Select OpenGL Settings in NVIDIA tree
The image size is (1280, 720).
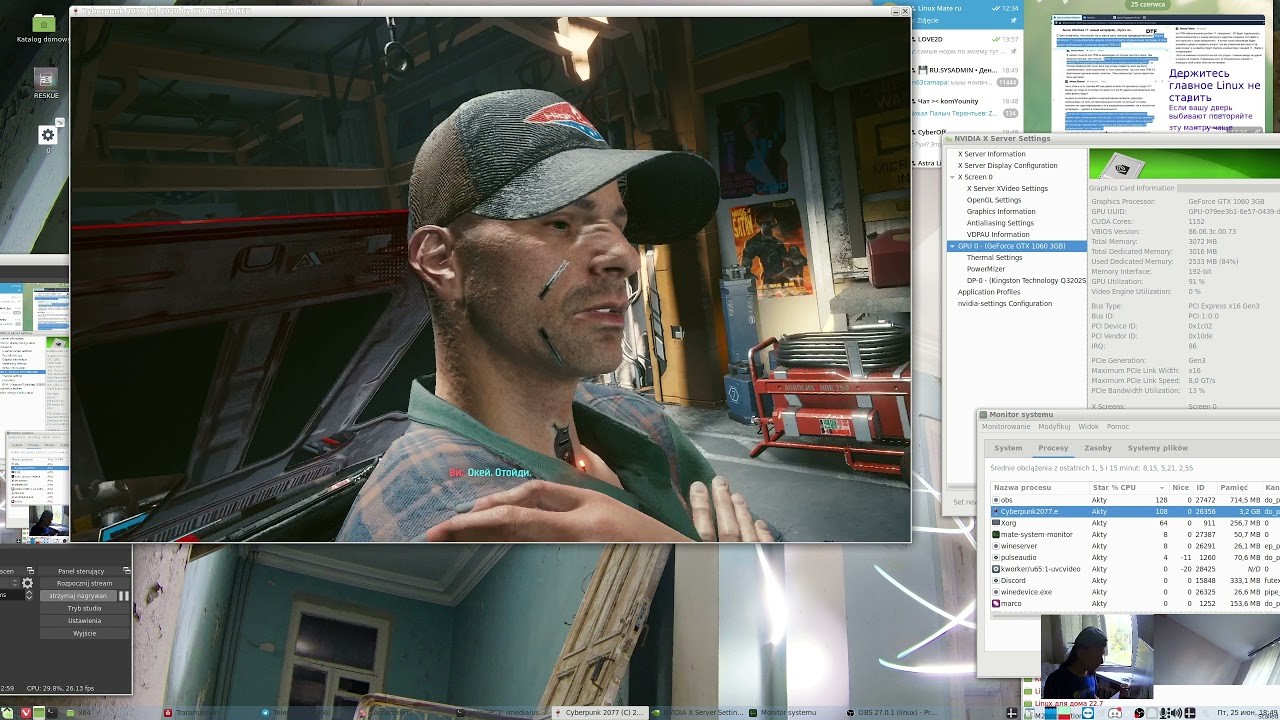coord(994,200)
